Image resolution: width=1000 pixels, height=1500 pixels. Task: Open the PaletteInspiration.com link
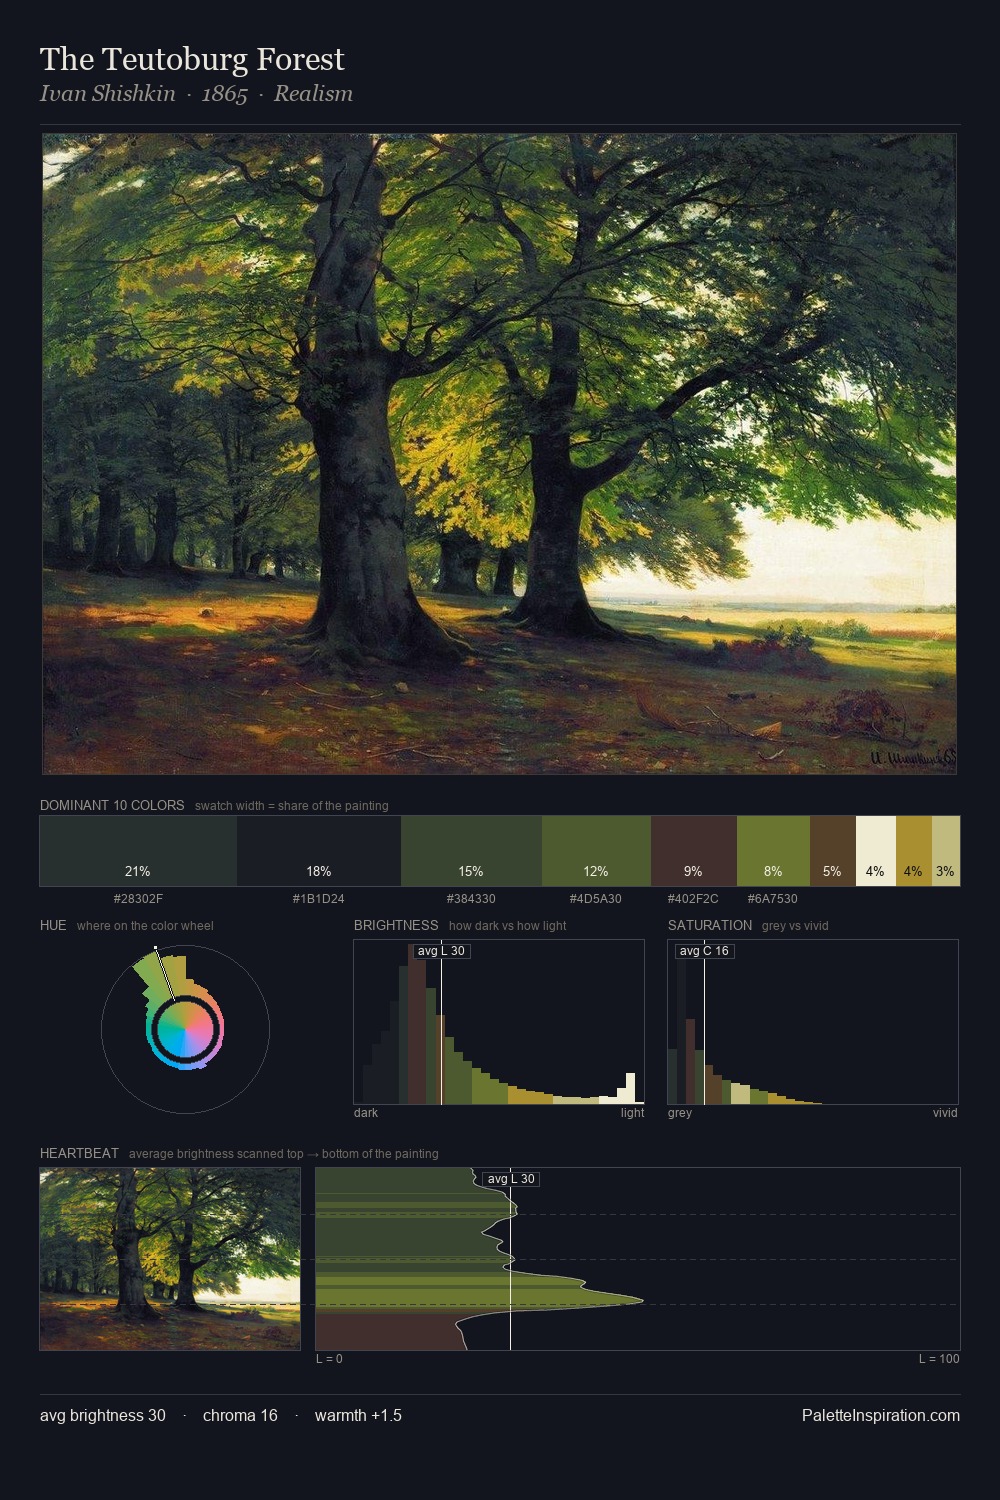881,1416
